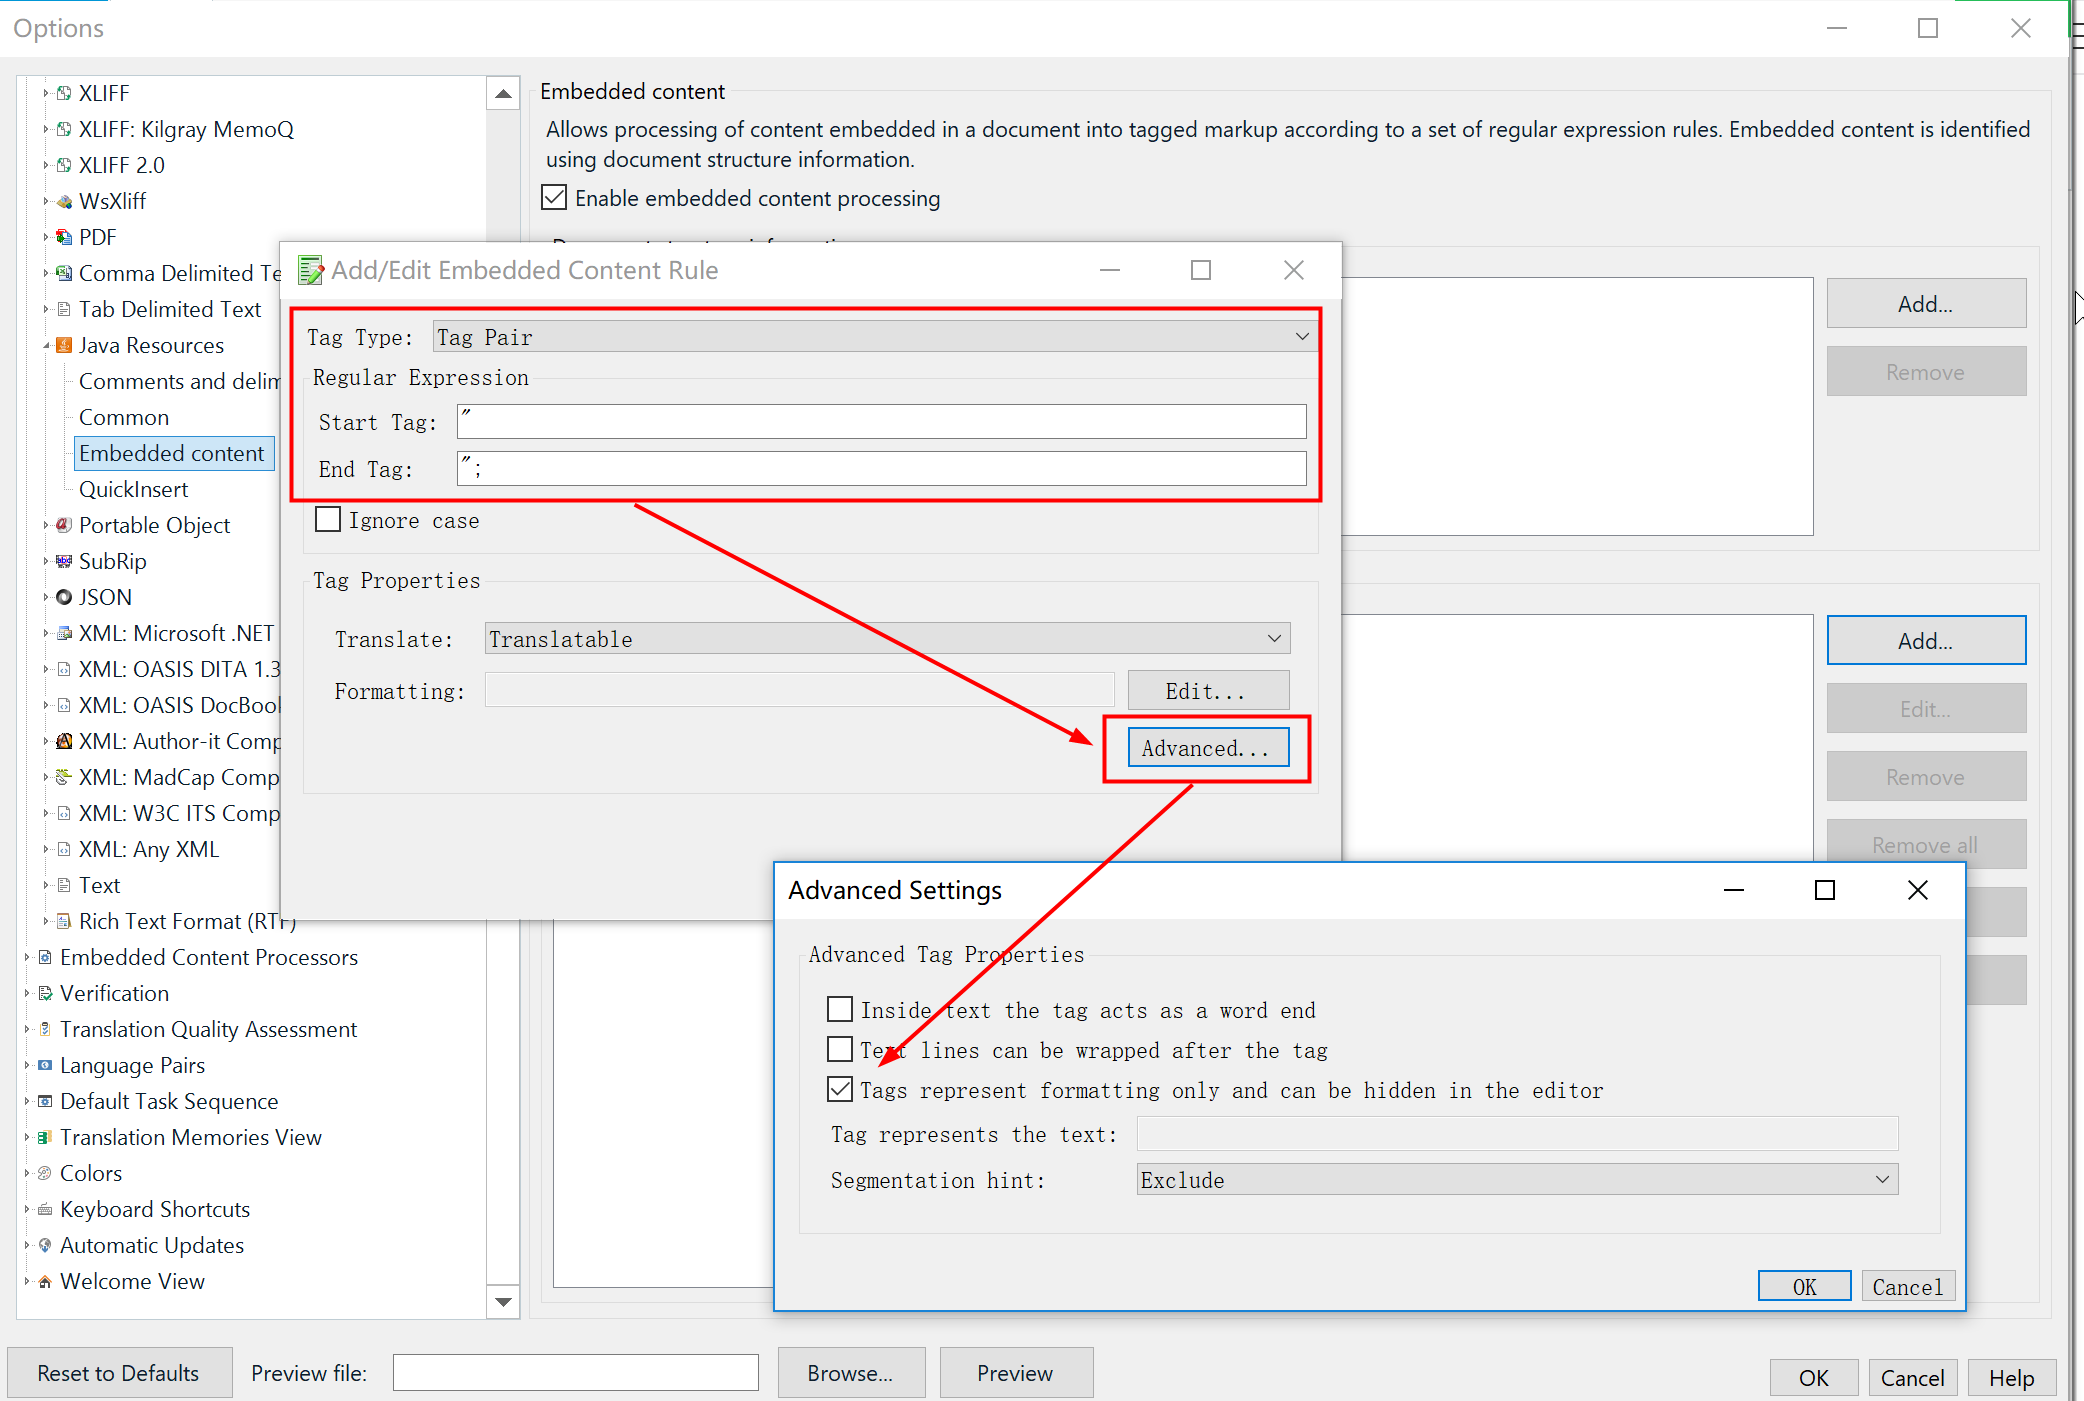Image resolution: width=2084 pixels, height=1401 pixels.
Task: Uncheck Enable embedded content processing
Action: tap(554, 198)
